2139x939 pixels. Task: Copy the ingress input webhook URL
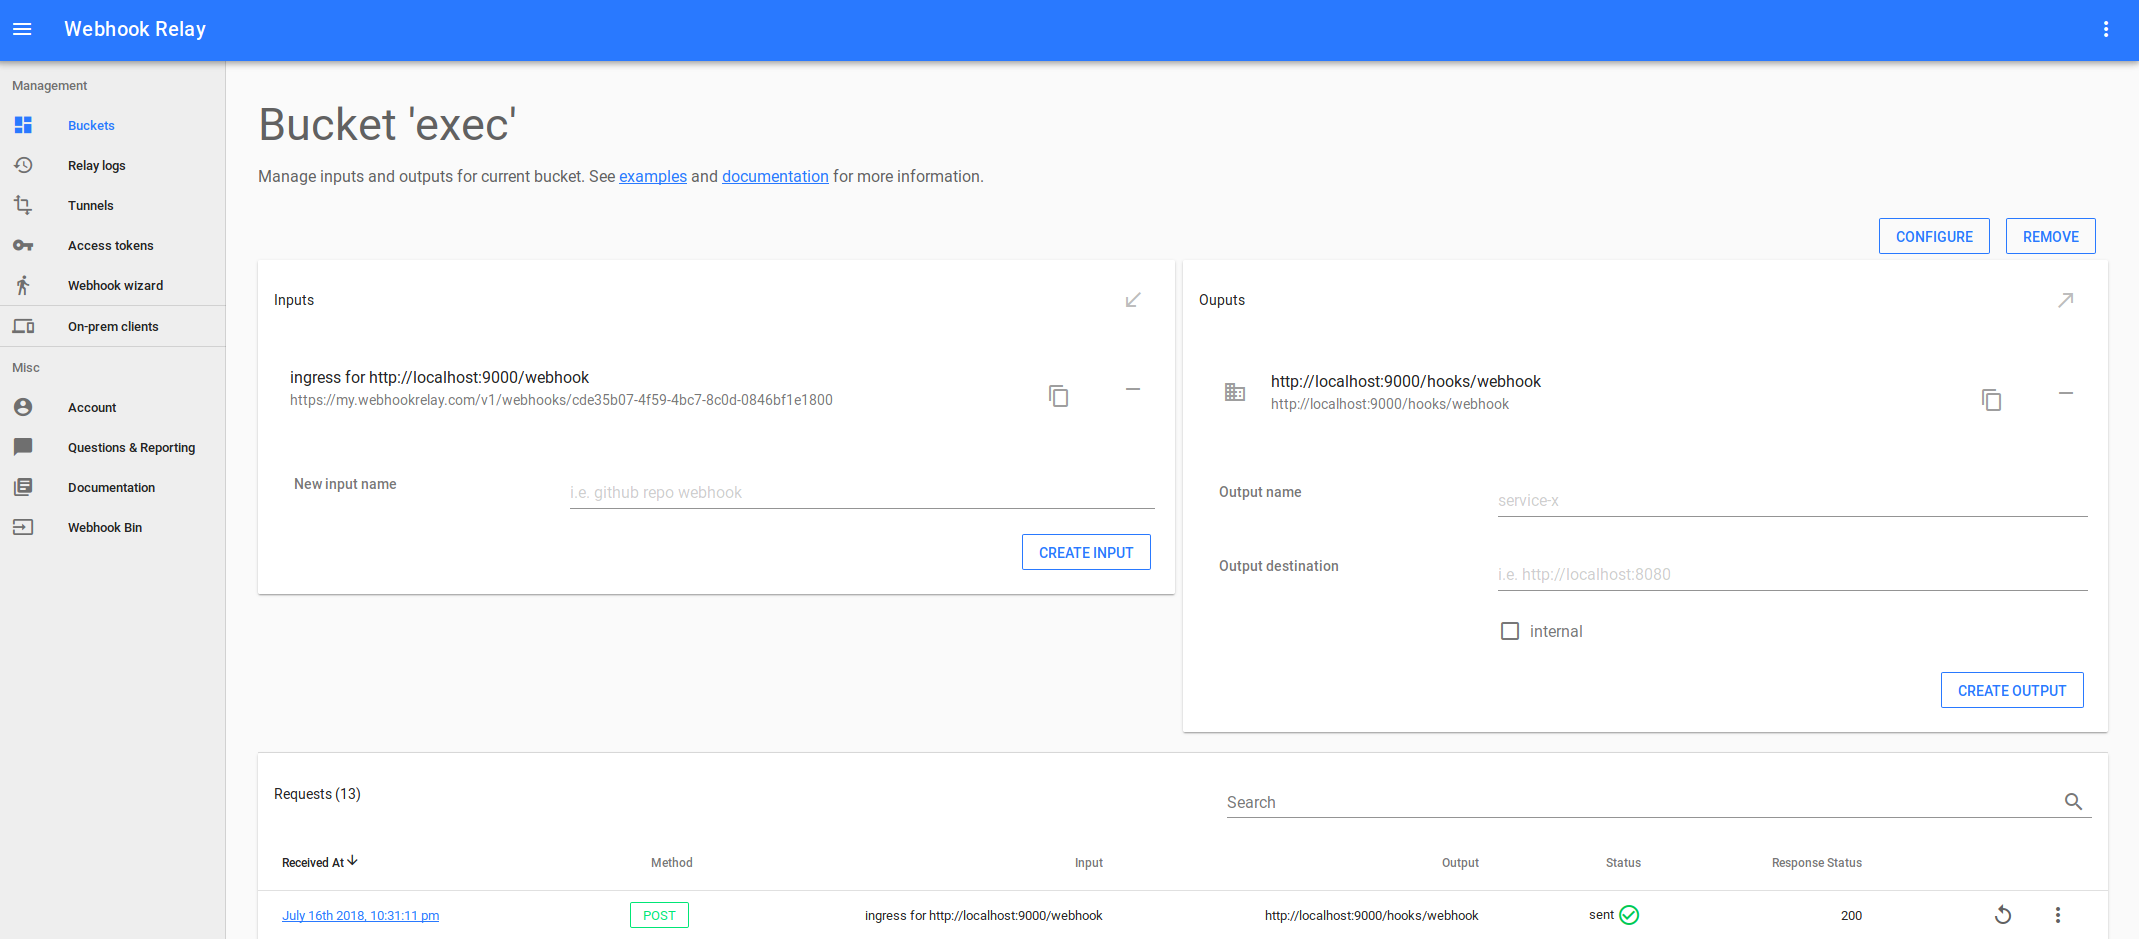[x=1058, y=396]
